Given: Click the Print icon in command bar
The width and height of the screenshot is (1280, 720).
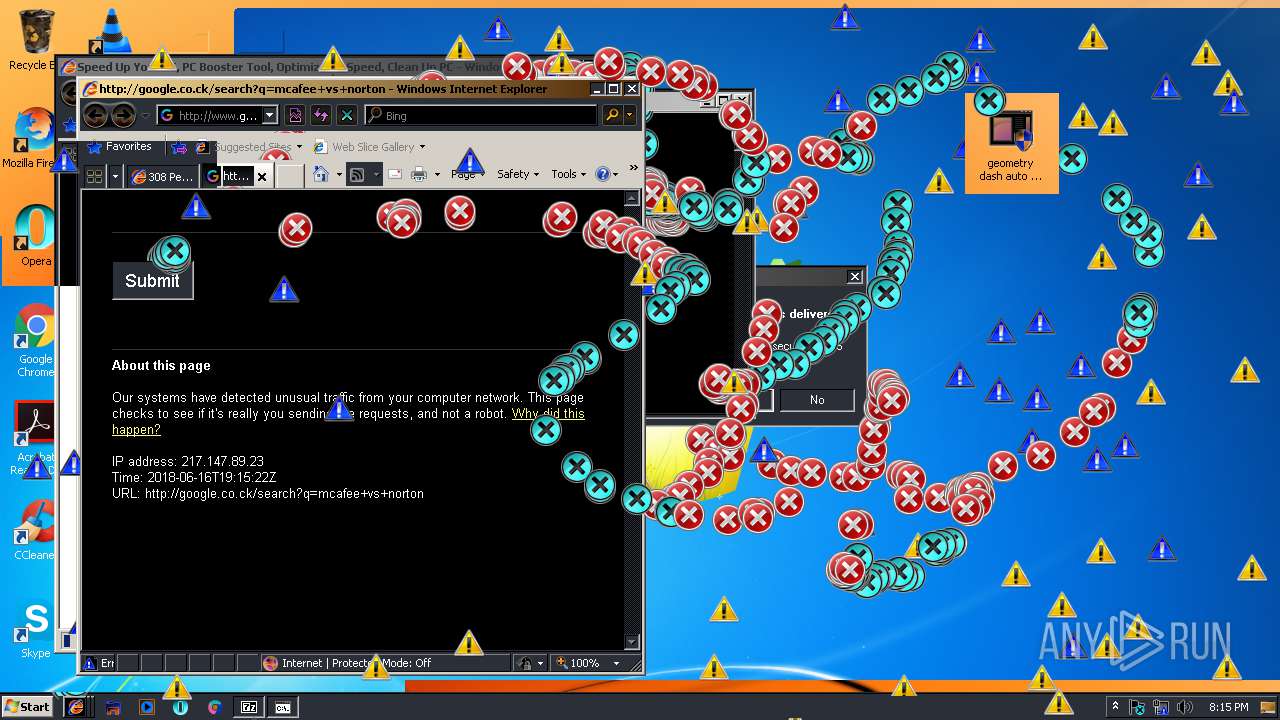Looking at the screenshot, I should pyautogui.click(x=419, y=174).
